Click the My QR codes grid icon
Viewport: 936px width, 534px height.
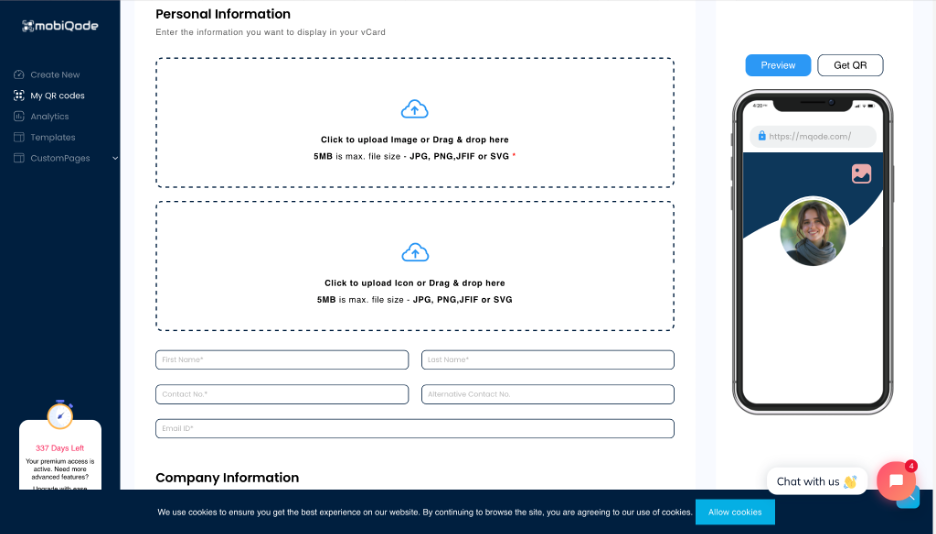pos(19,96)
